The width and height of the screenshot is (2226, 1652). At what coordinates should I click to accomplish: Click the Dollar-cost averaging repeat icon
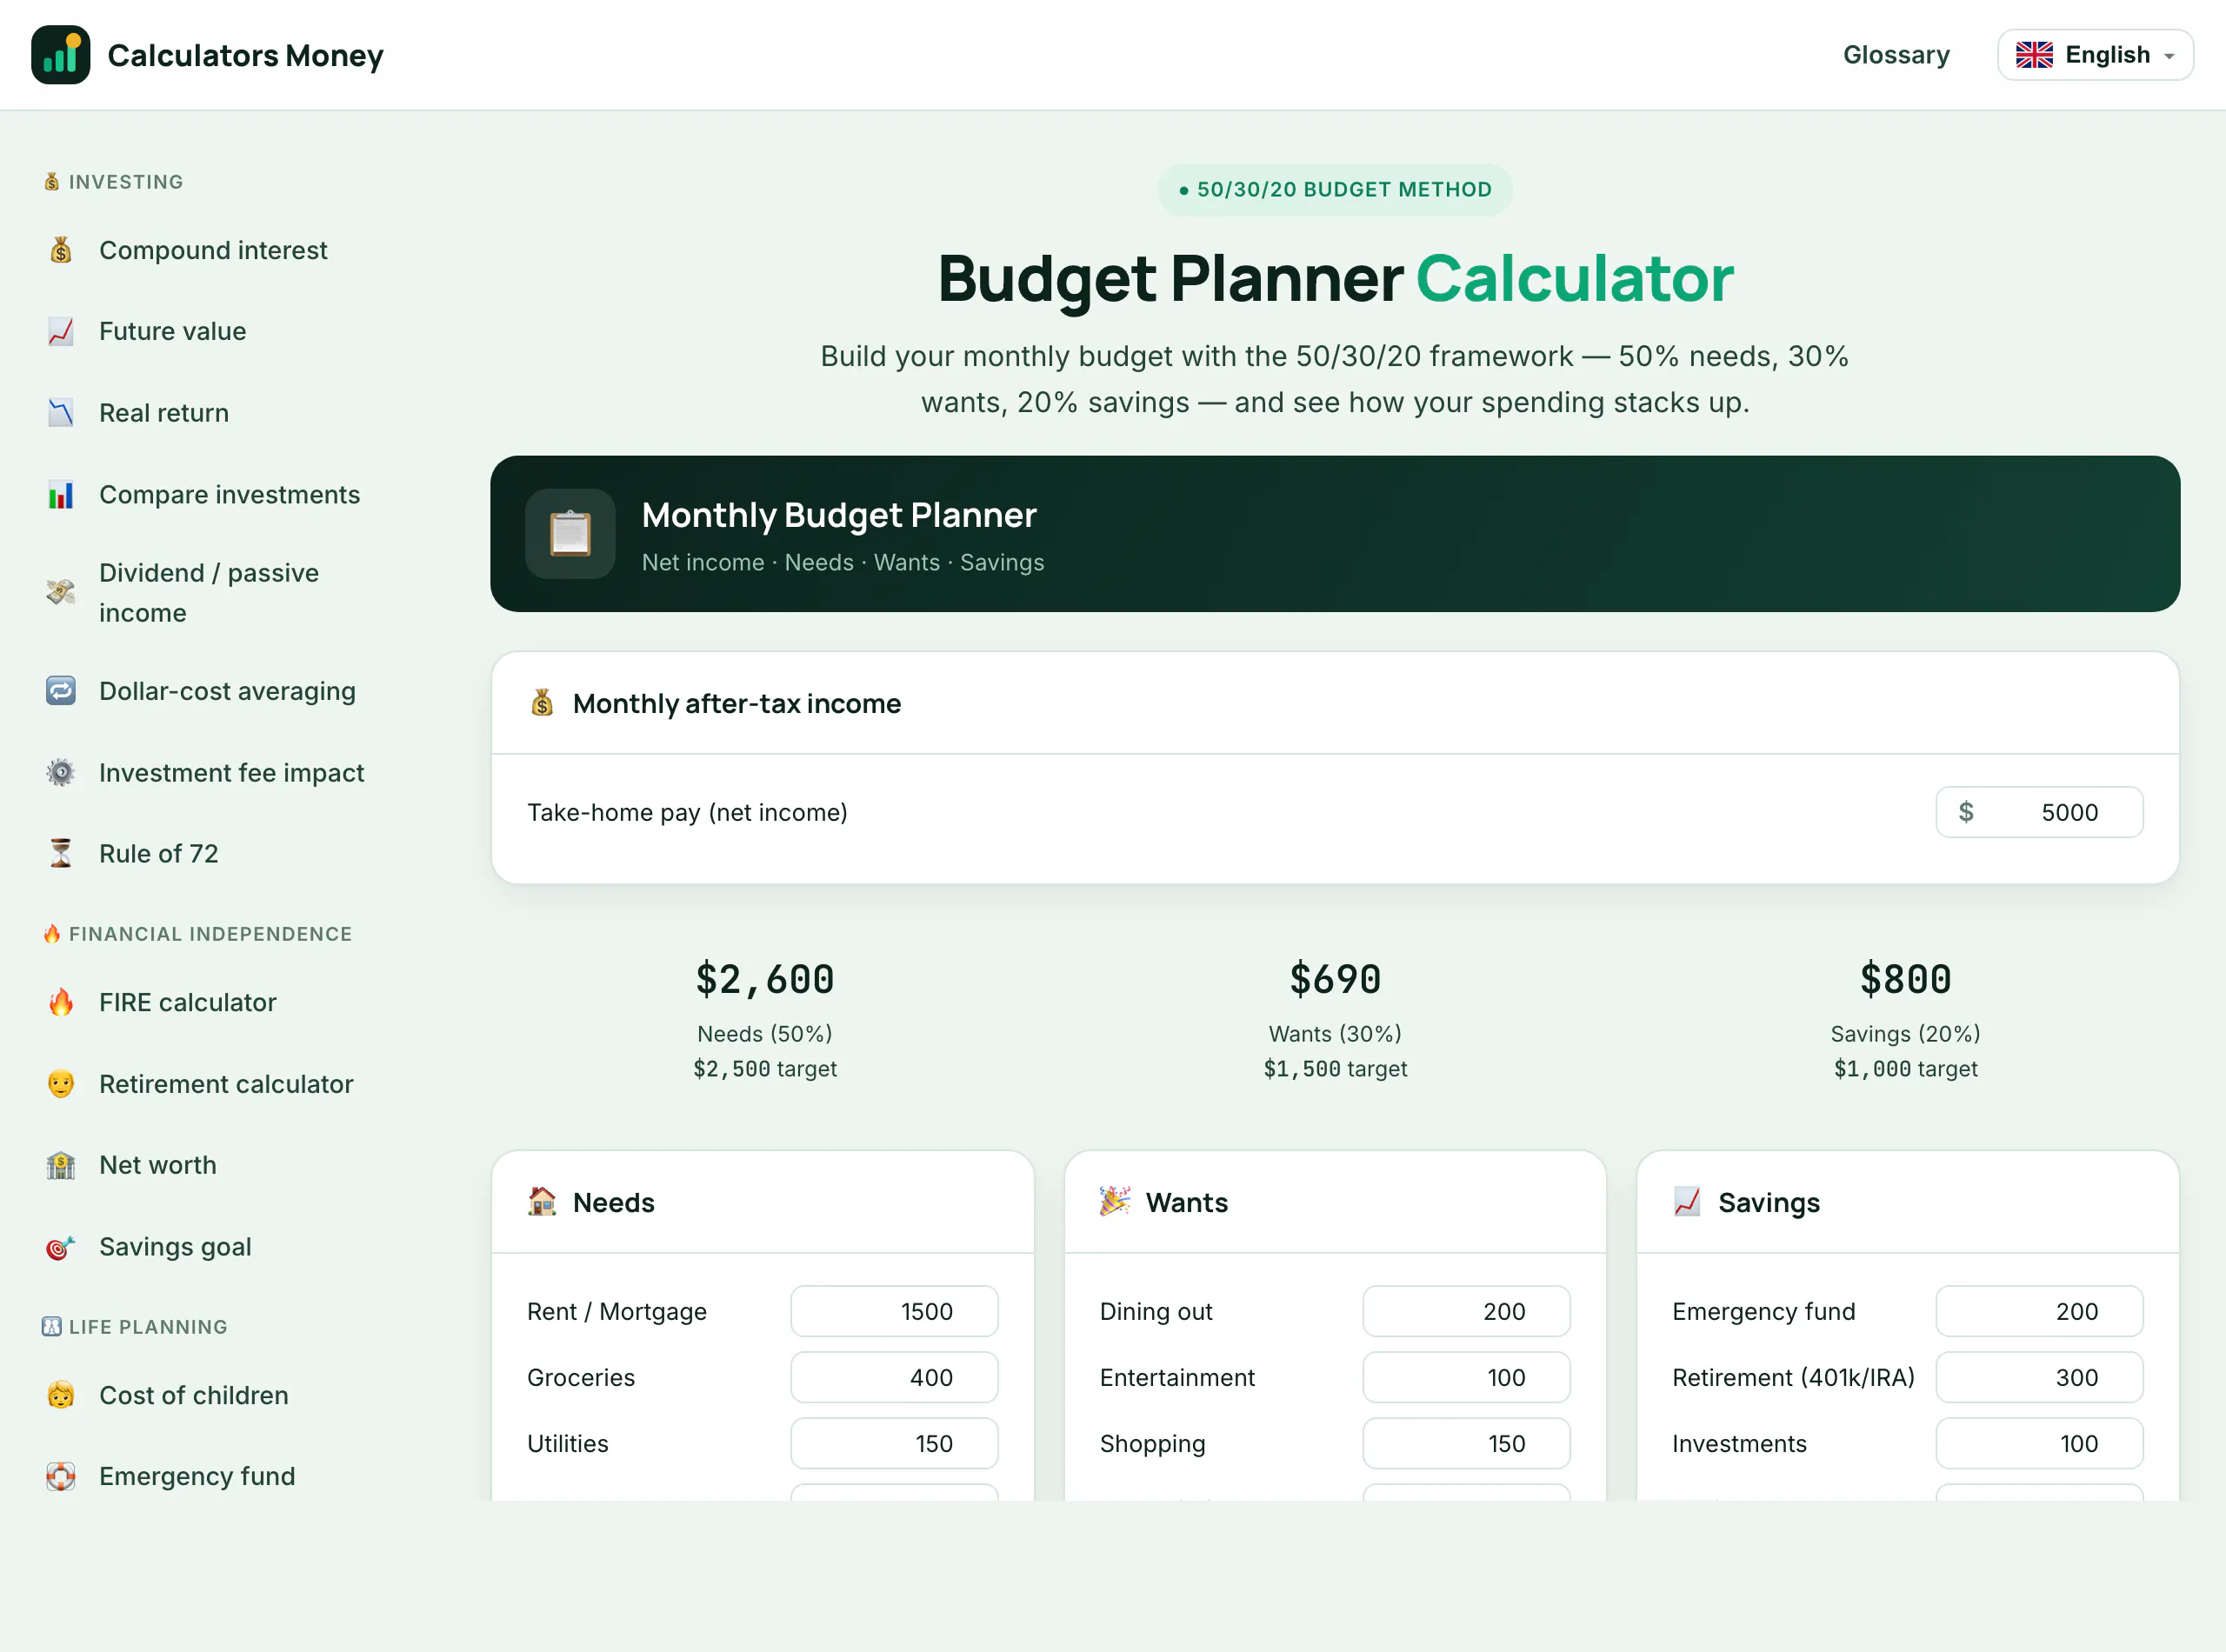(61, 691)
